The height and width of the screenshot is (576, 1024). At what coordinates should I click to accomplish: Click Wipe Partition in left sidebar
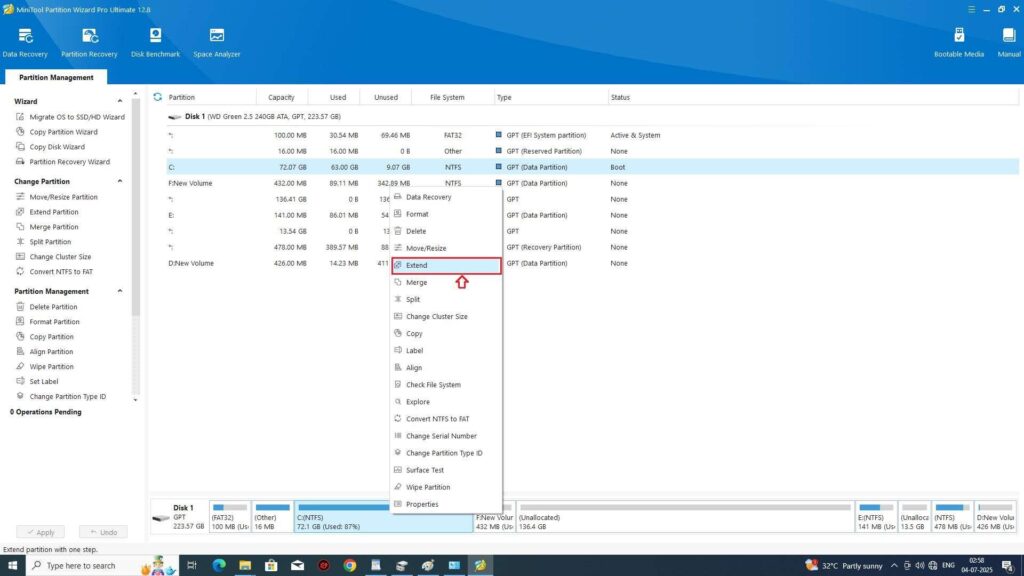pyautogui.click(x=52, y=367)
